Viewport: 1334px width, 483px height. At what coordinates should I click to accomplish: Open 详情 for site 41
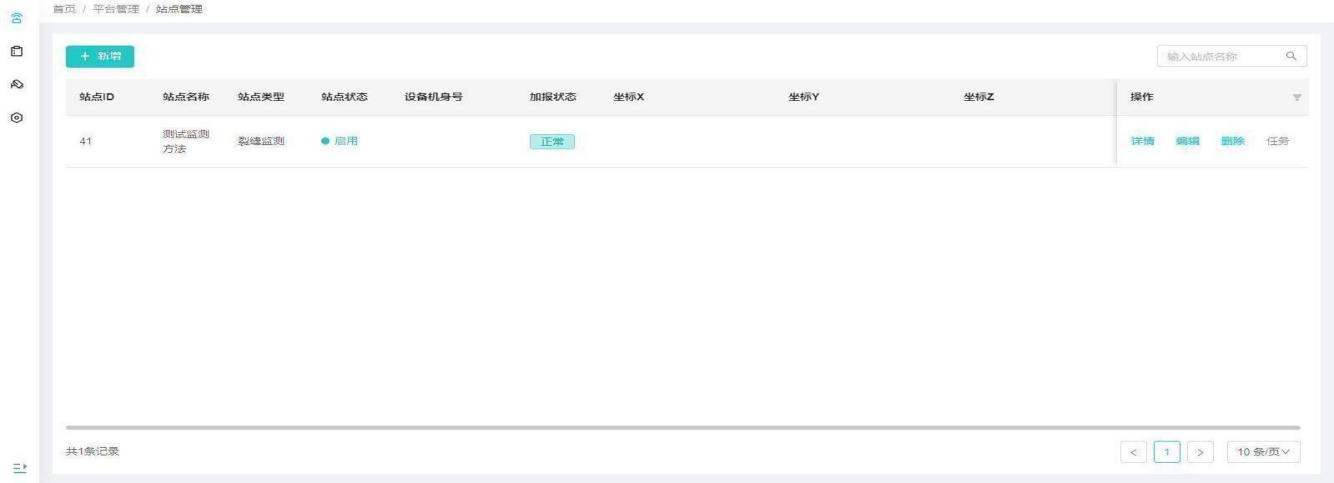[1142, 141]
